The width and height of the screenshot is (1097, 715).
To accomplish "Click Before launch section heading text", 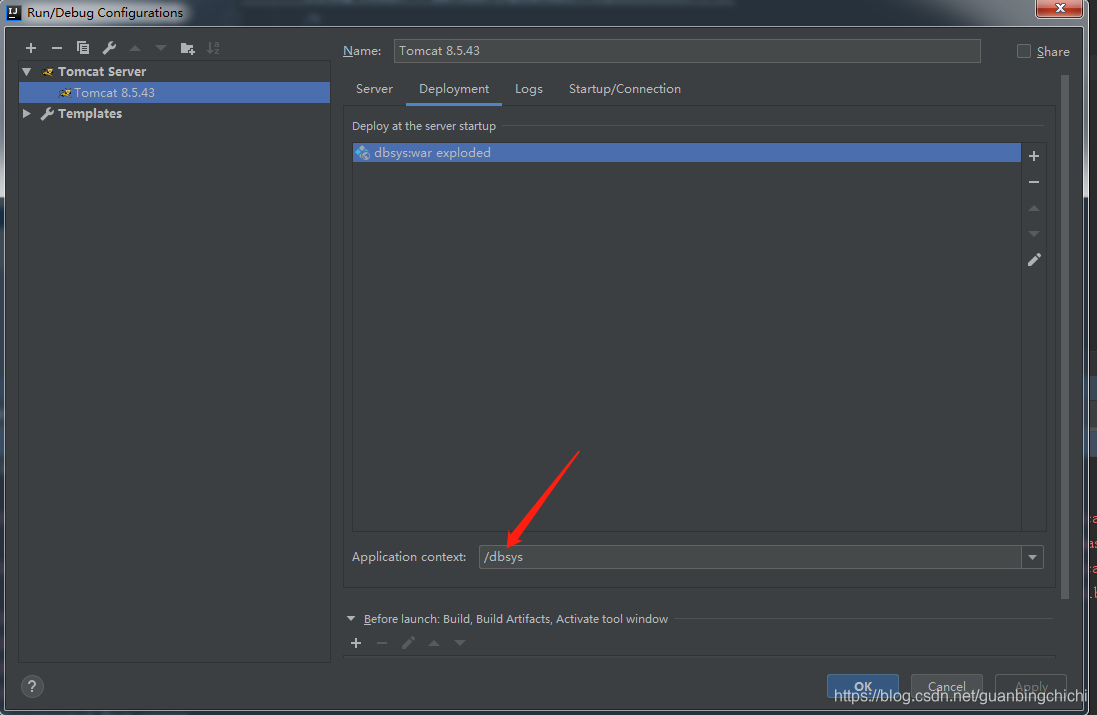I will click(516, 618).
